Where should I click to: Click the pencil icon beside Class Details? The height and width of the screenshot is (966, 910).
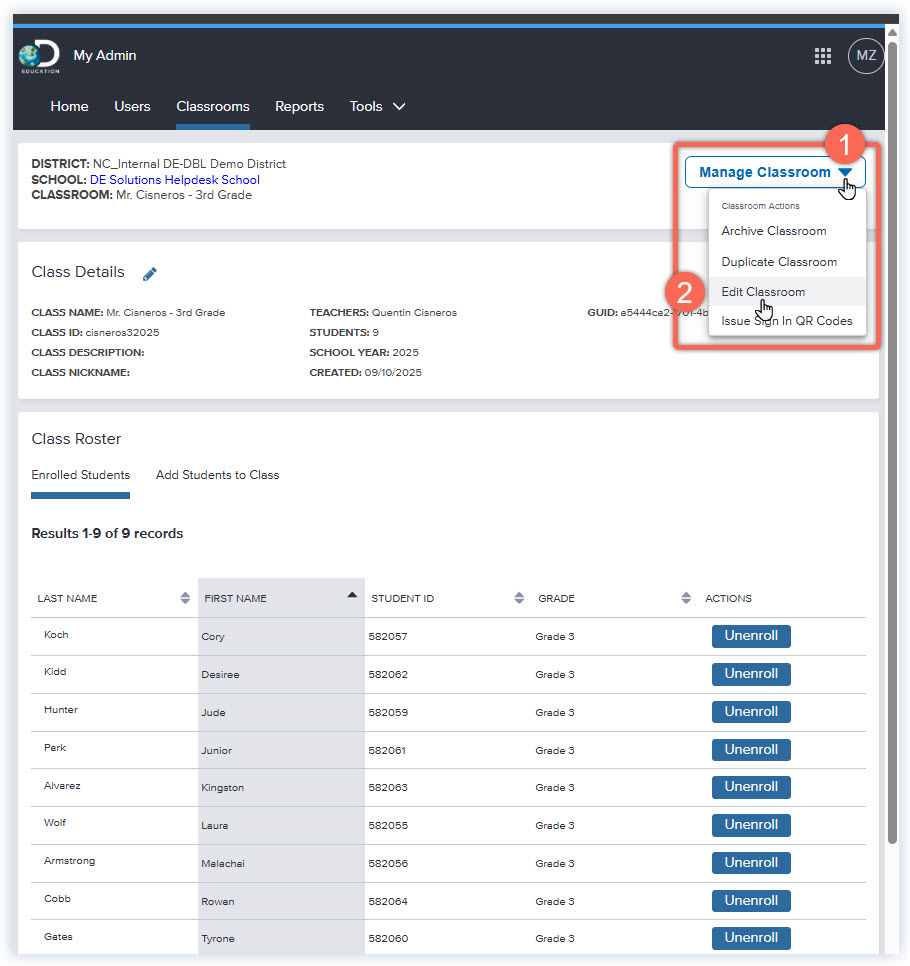[150, 273]
